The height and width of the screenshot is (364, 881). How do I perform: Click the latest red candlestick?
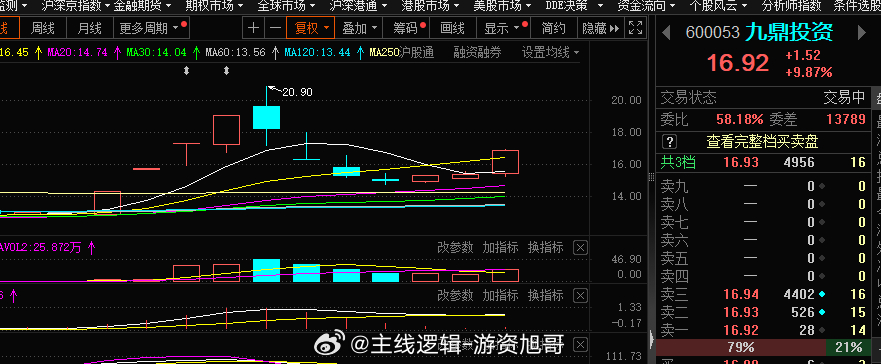pyautogui.click(x=505, y=162)
